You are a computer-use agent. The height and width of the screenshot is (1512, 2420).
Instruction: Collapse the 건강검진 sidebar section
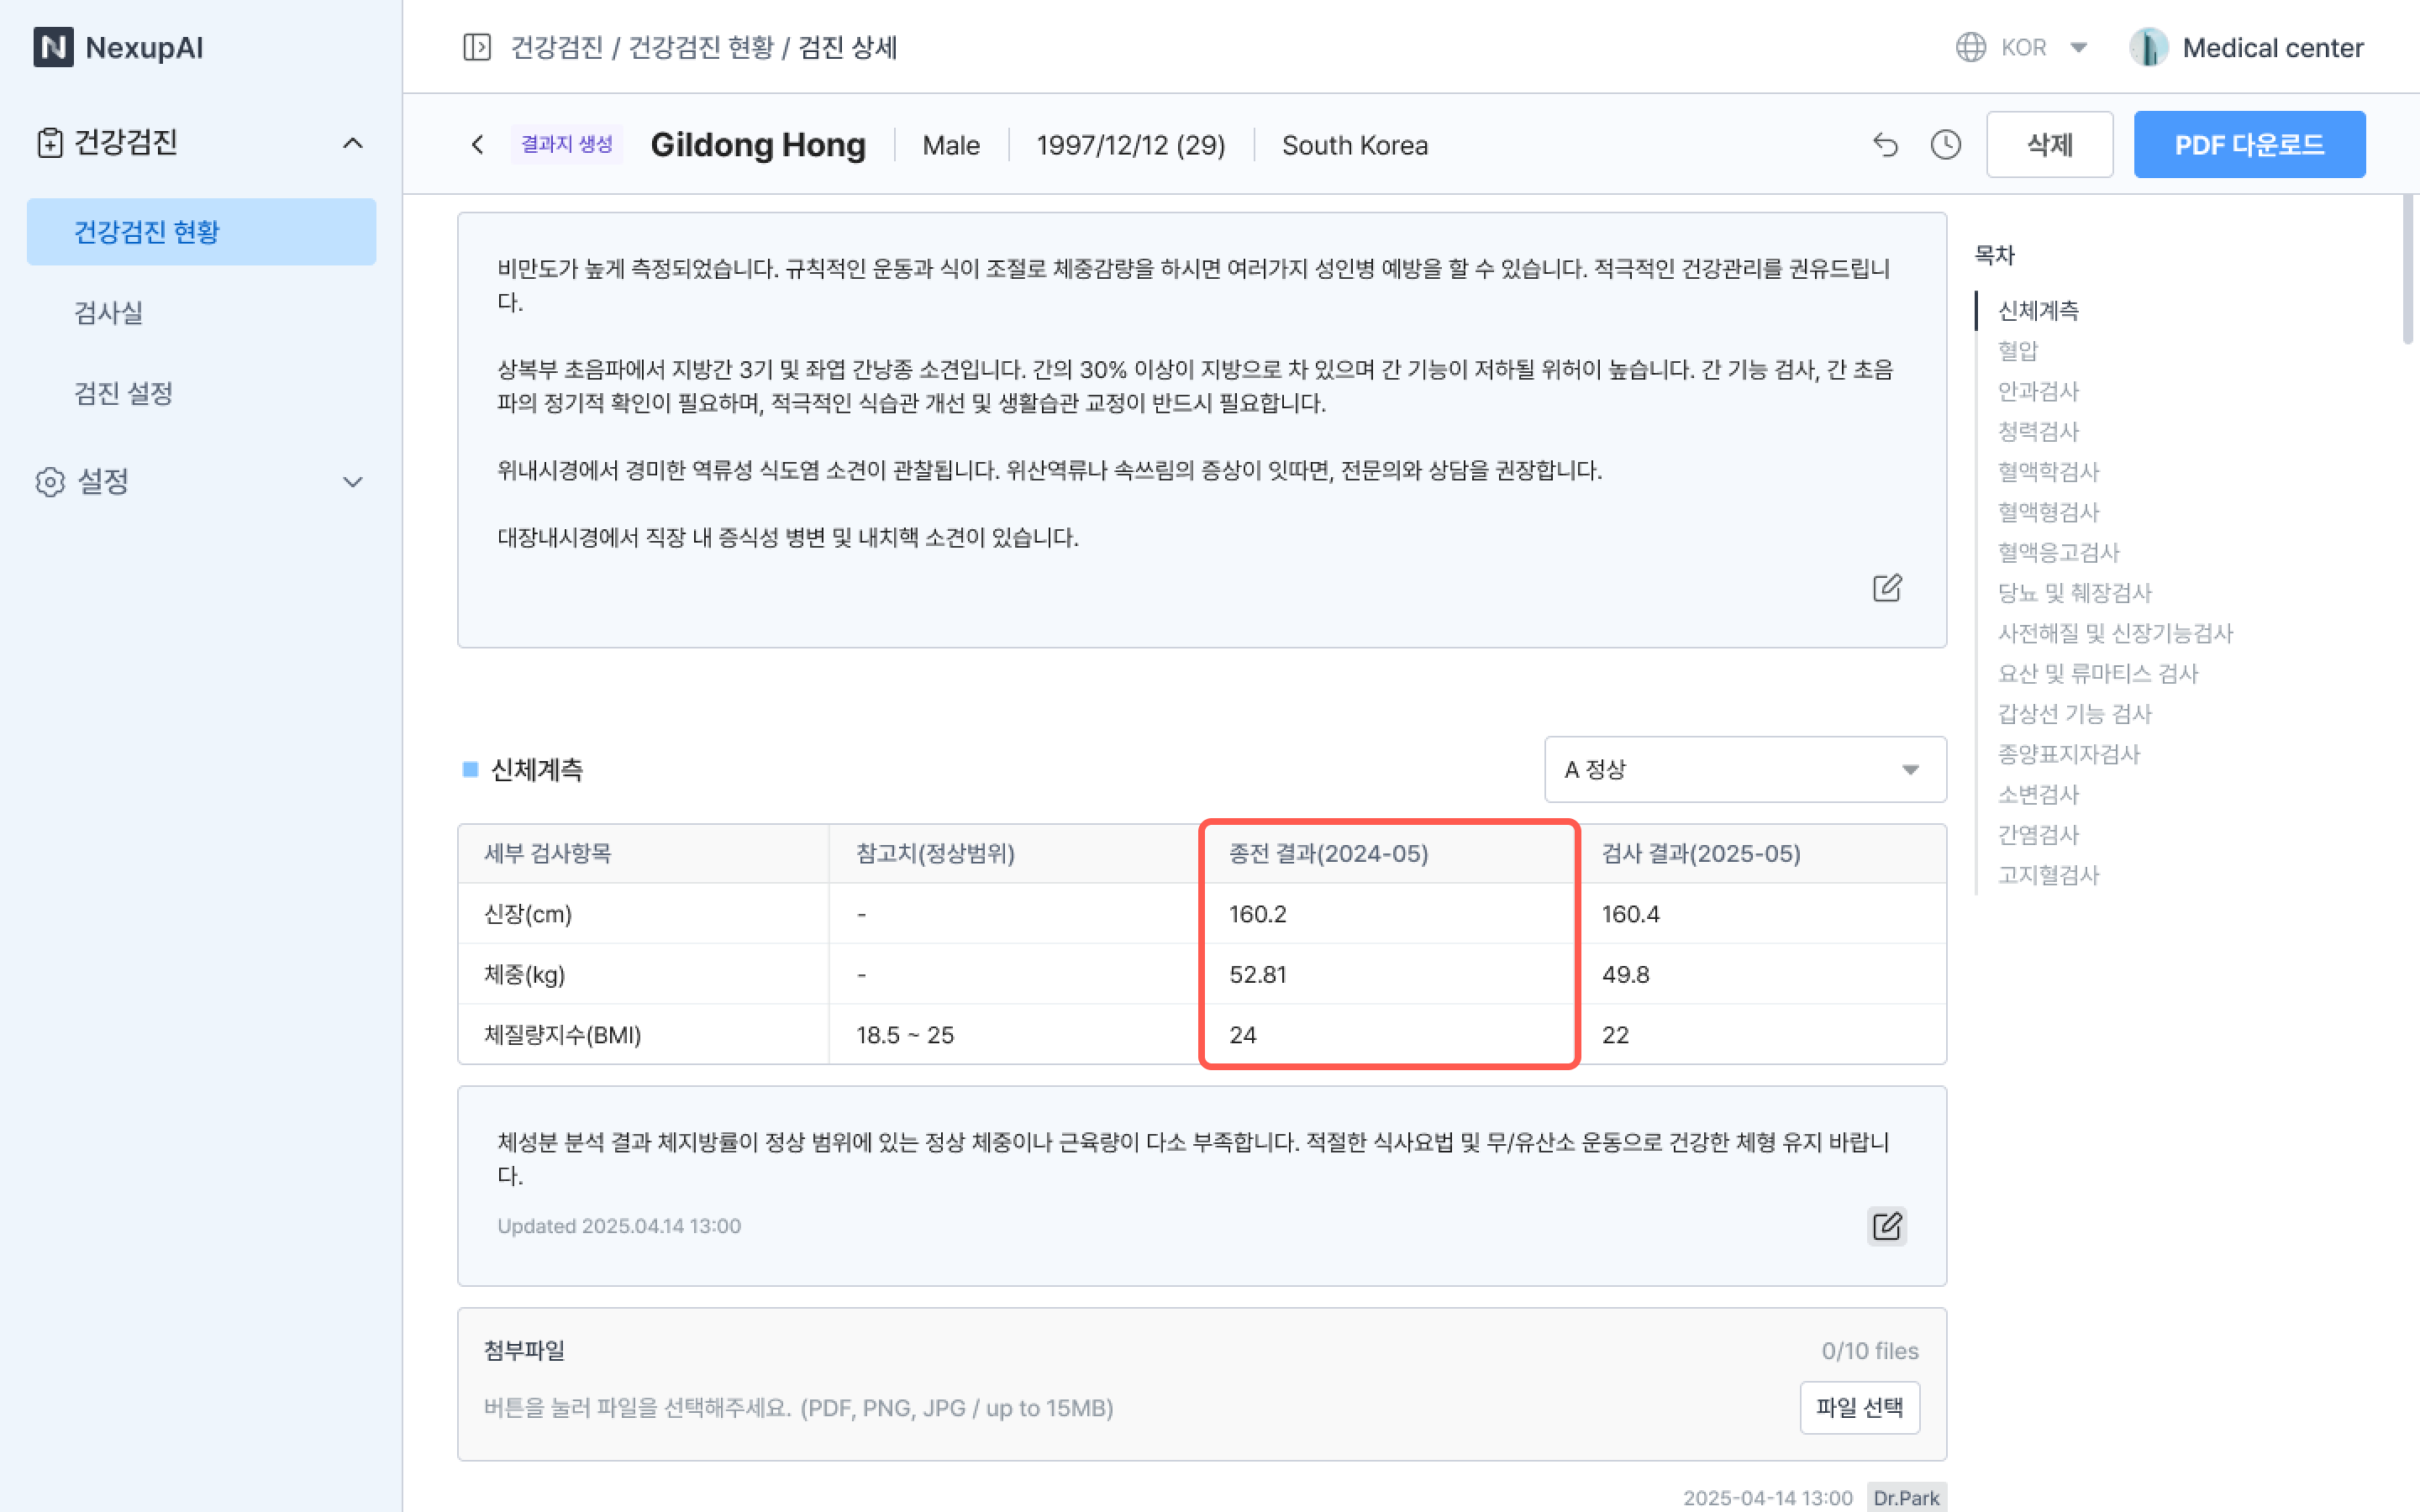click(x=352, y=143)
